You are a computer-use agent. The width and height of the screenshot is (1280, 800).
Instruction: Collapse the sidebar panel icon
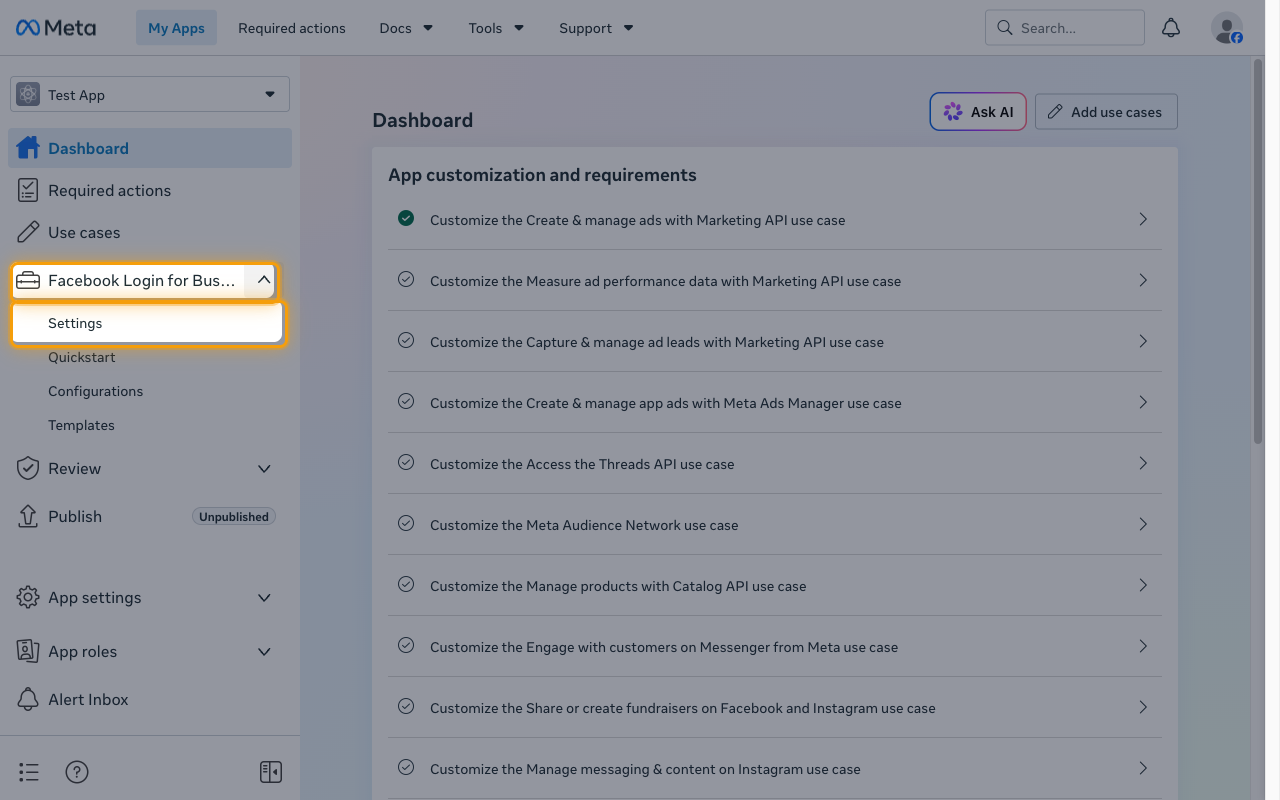point(271,772)
